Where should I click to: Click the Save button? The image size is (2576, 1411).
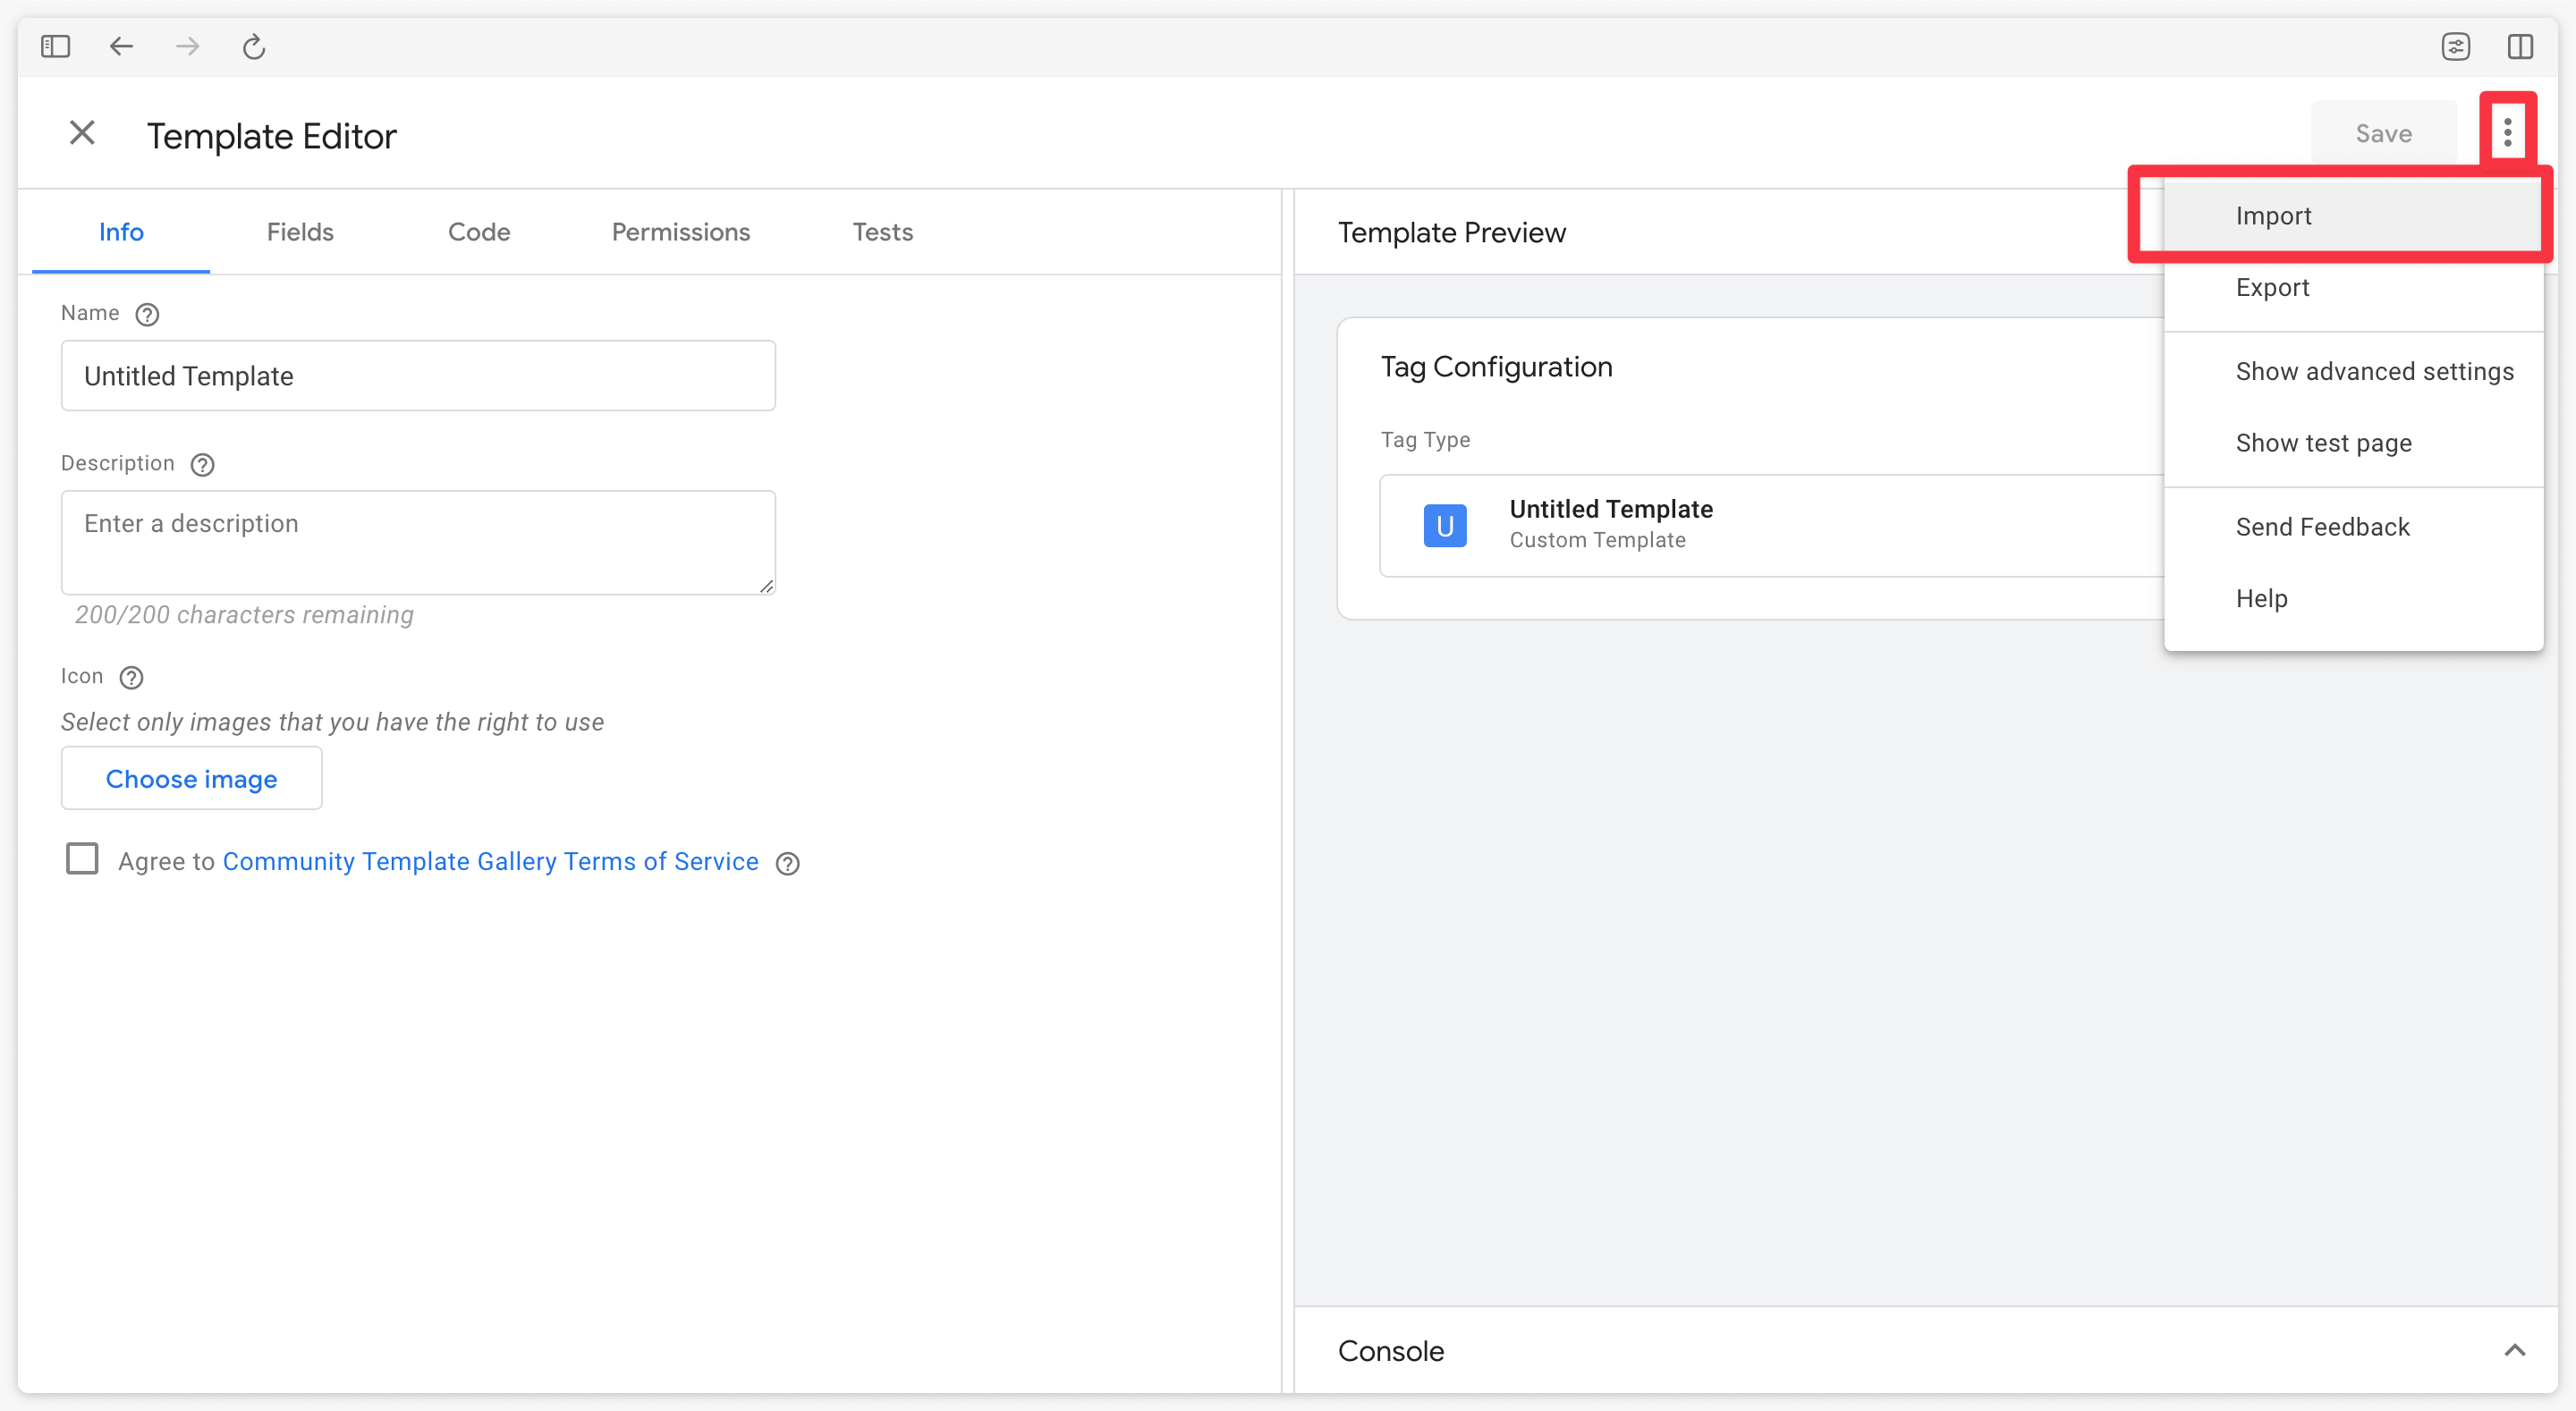click(x=2383, y=132)
